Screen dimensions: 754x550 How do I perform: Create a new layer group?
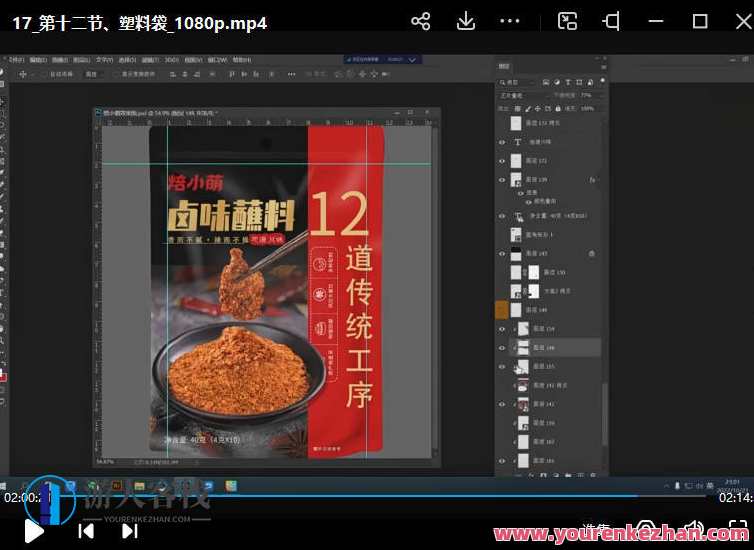[568, 475]
